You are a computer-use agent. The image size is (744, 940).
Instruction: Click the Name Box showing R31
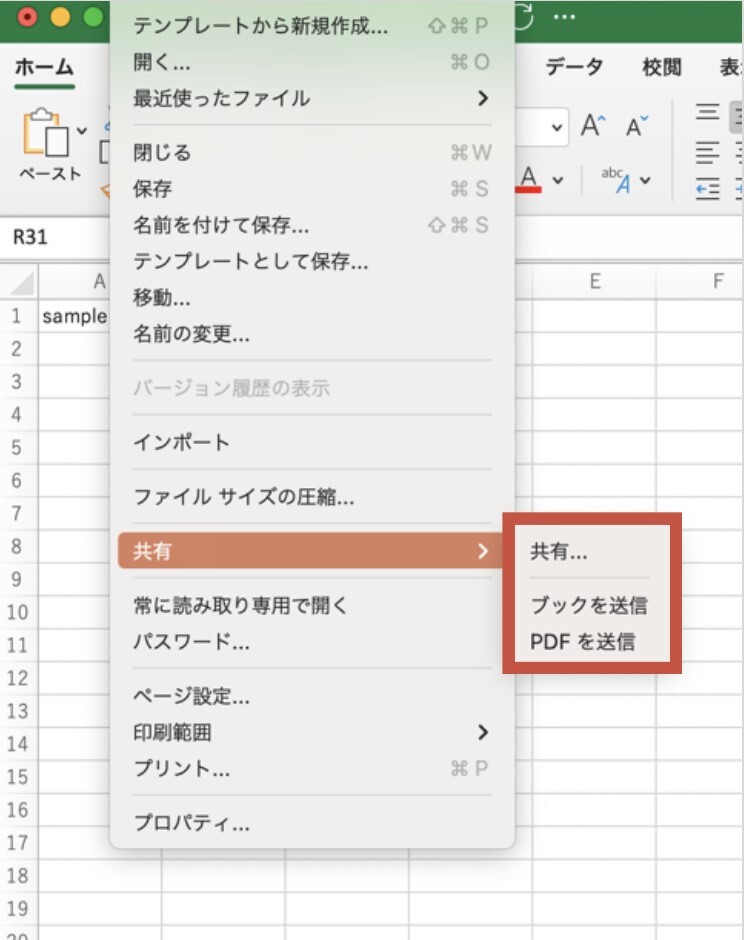30,238
